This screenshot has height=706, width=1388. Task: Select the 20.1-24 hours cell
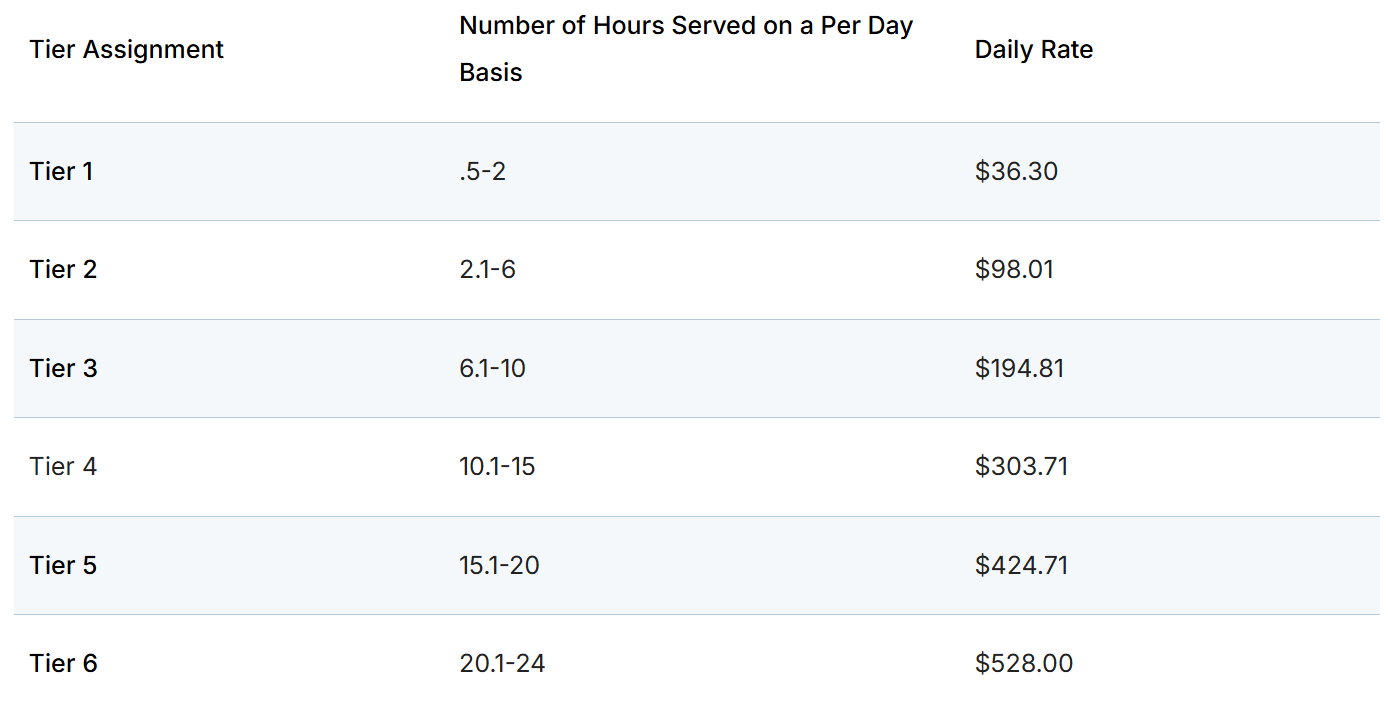pos(502,663)
